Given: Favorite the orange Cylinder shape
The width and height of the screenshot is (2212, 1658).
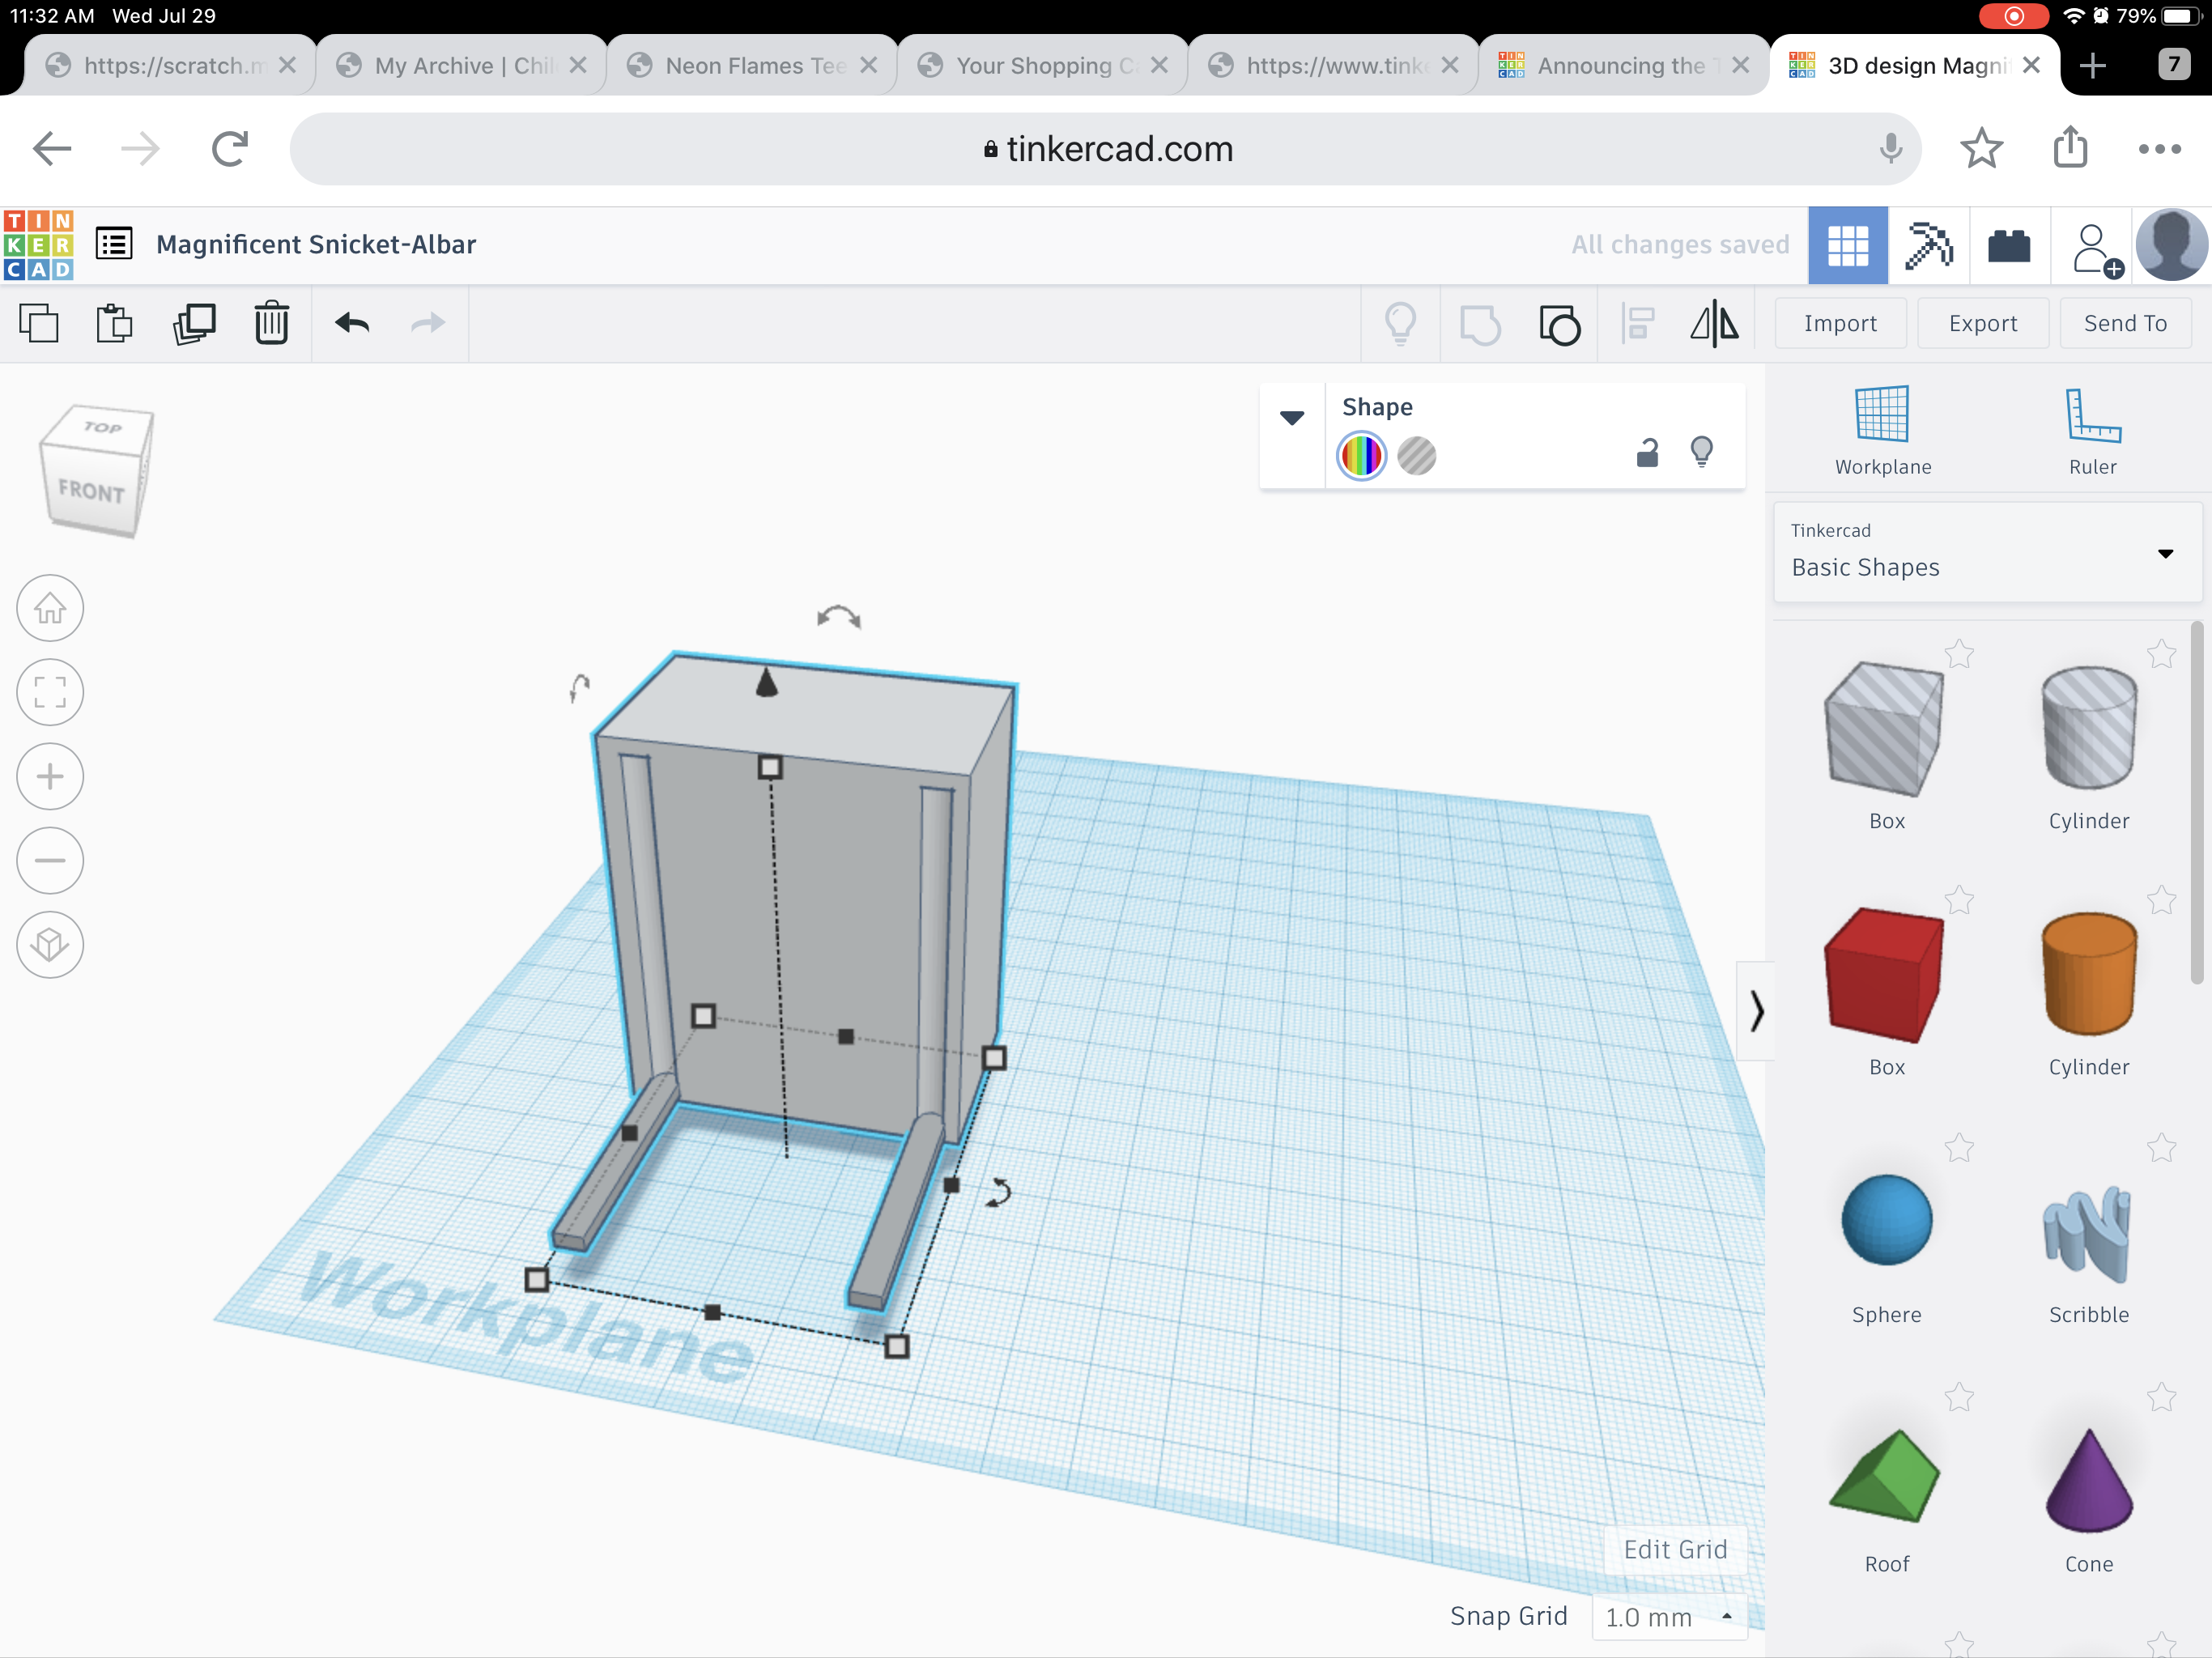Looking at the screenshot, I should [2161, 900].
